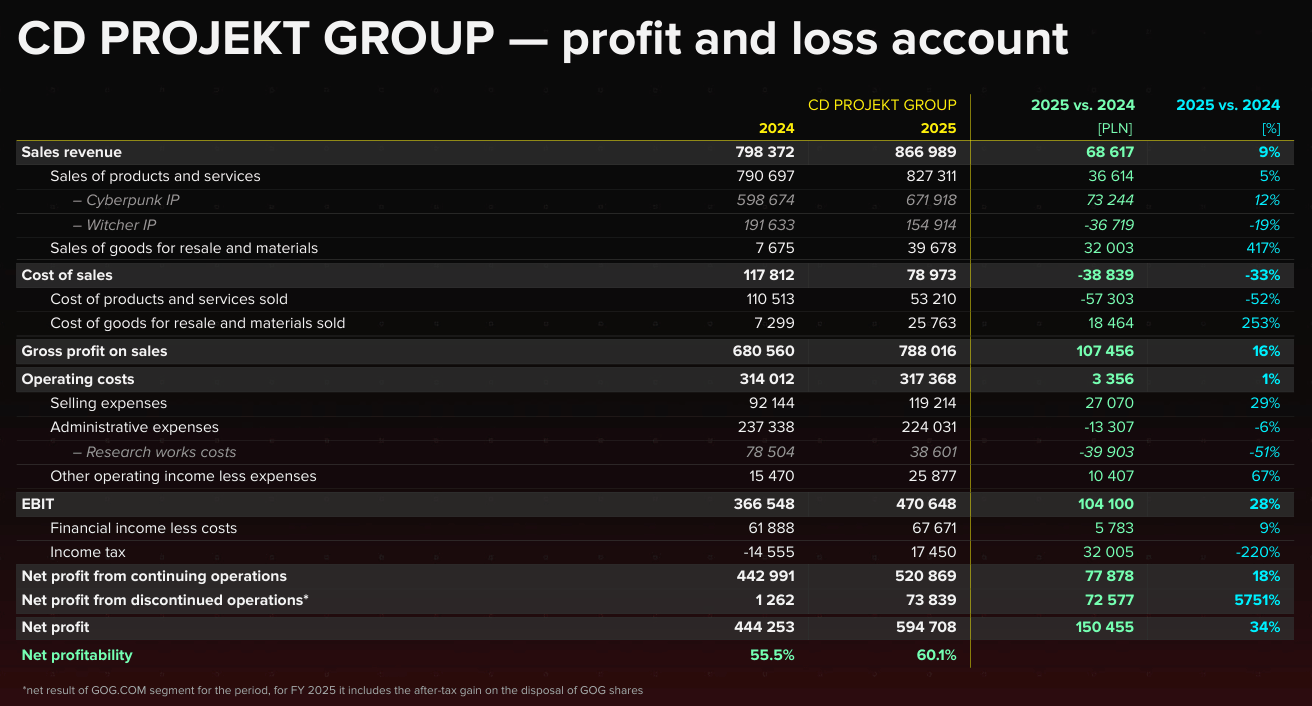Click the 2024 EBIT value 366 548
The height and width of the screenshot is (706, 1312).
point(764,504)
